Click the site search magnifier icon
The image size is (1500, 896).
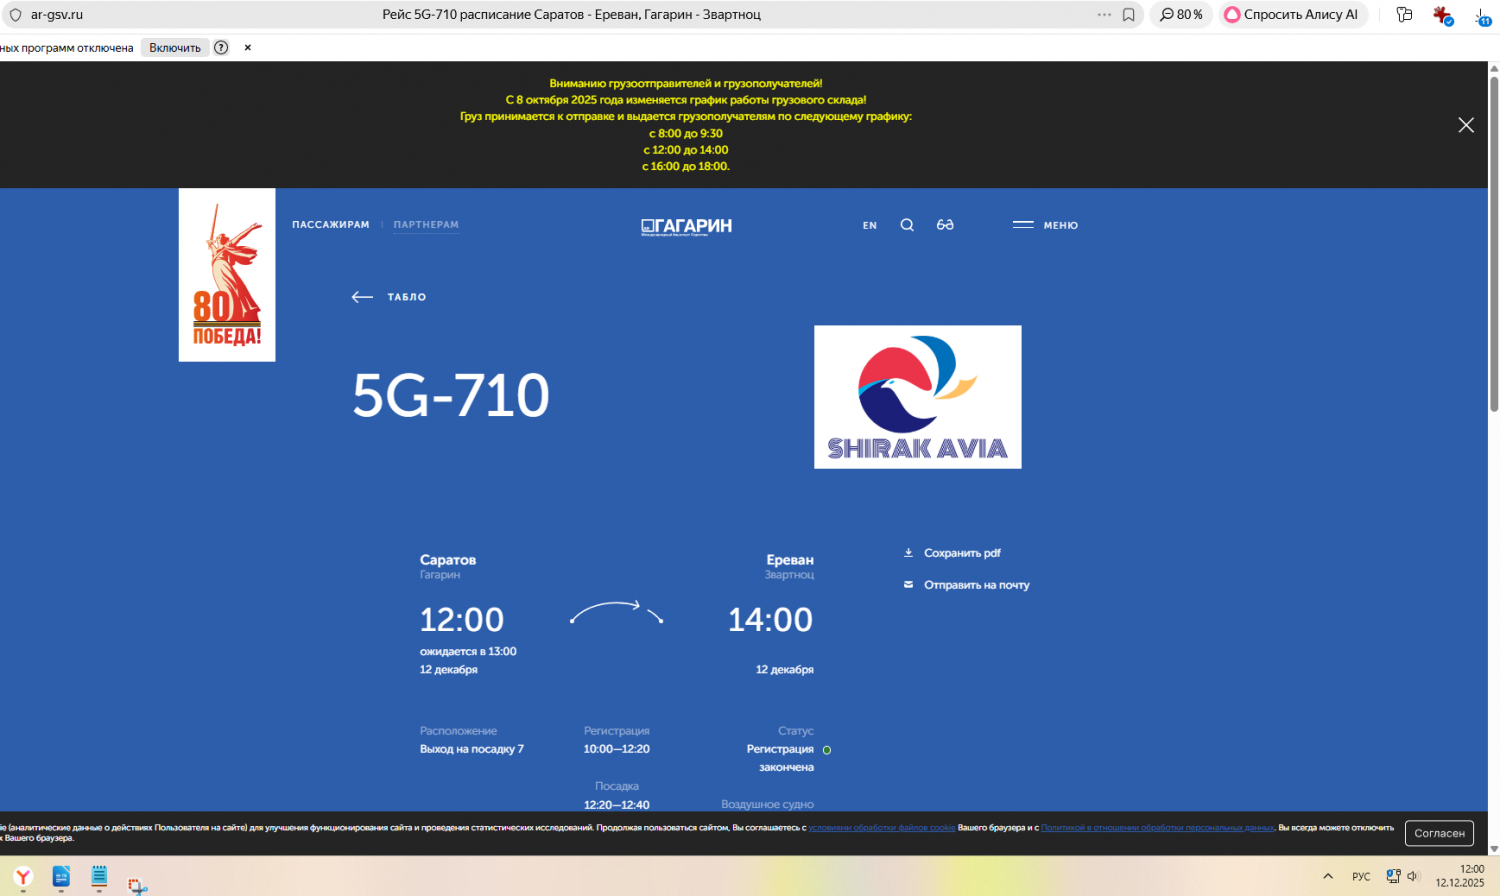coord(907,225)
